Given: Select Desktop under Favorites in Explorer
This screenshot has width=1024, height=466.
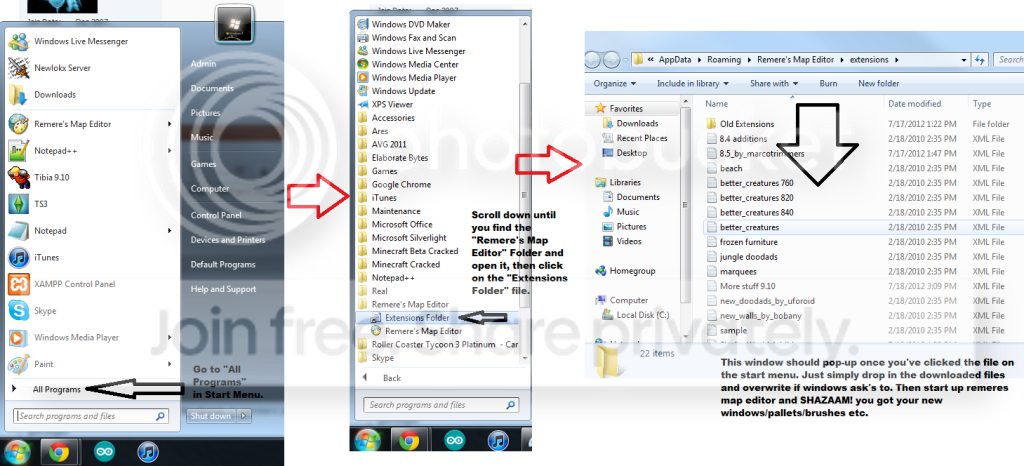Looking at the screenshot, I should 632,153.
